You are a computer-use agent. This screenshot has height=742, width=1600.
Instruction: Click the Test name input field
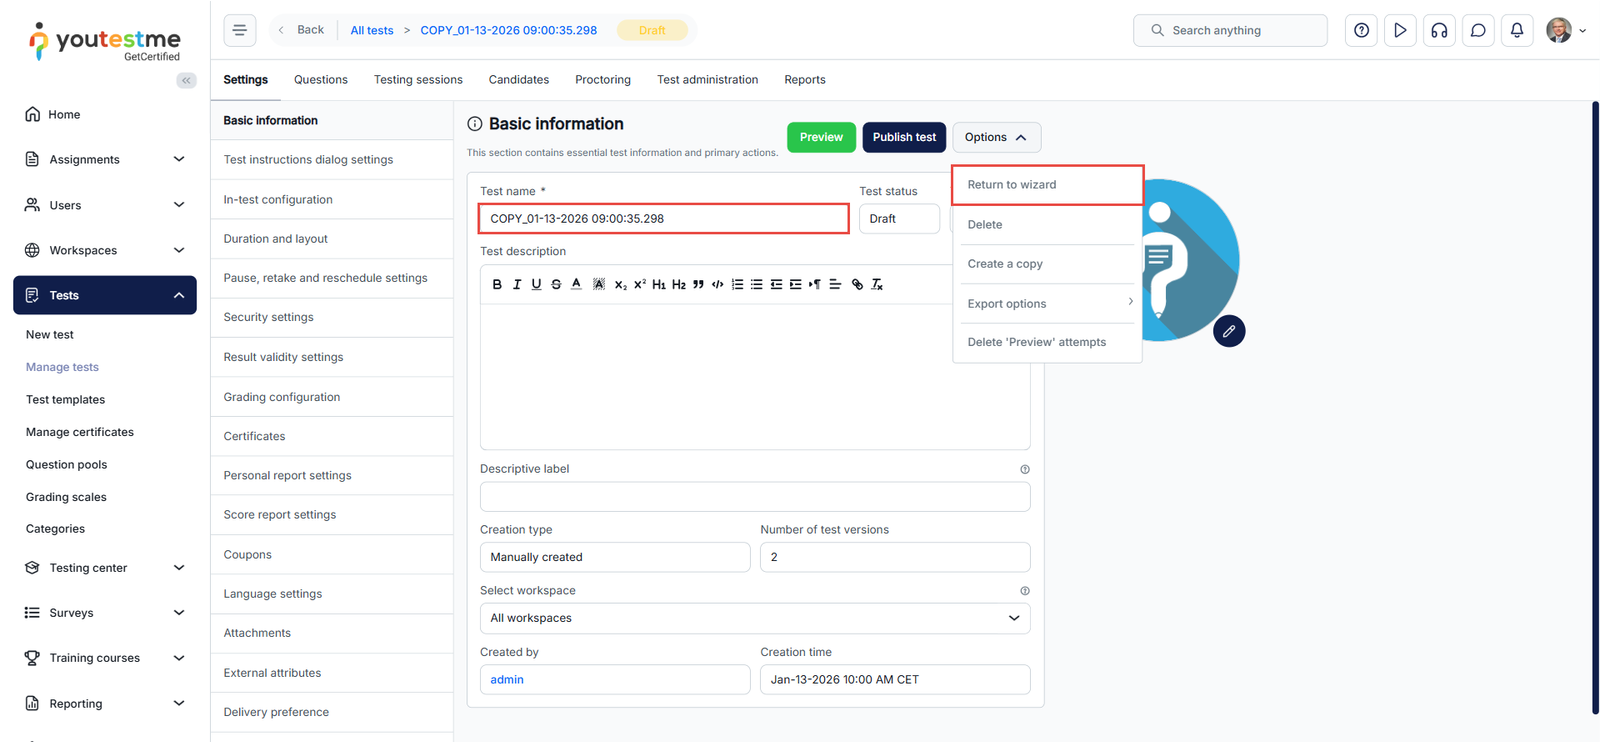tap(664, 219)
